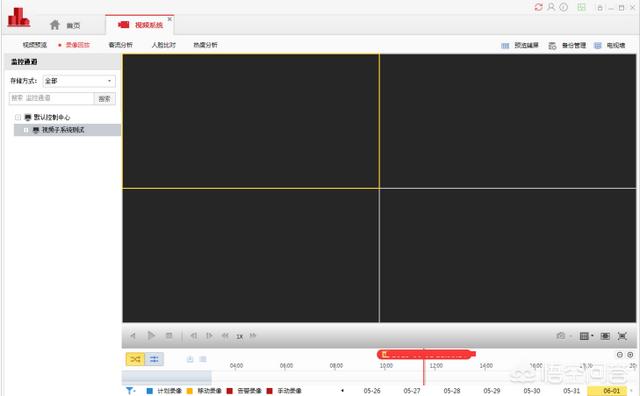Select the 默认控制中心 tree node
The width and height of the screenshot is (640, 396).
coord(52,117)
